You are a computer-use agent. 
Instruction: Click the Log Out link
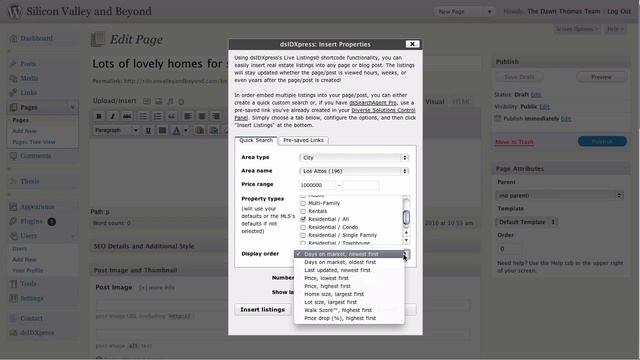pyautogui.click(x=619, y=11)
